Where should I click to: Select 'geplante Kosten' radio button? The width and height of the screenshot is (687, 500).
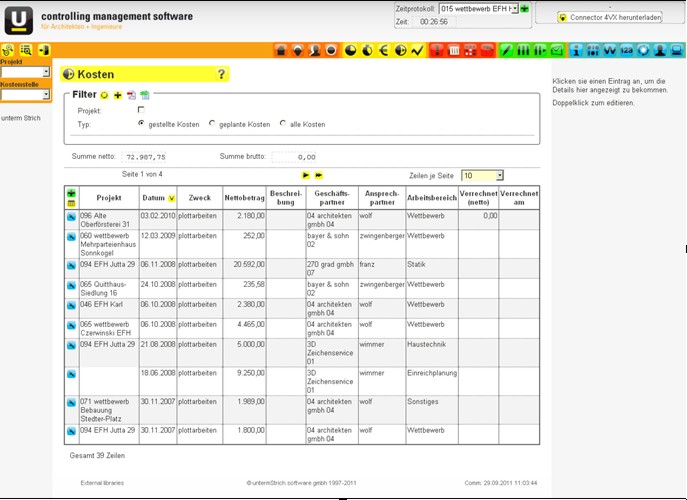click(212, 124)
